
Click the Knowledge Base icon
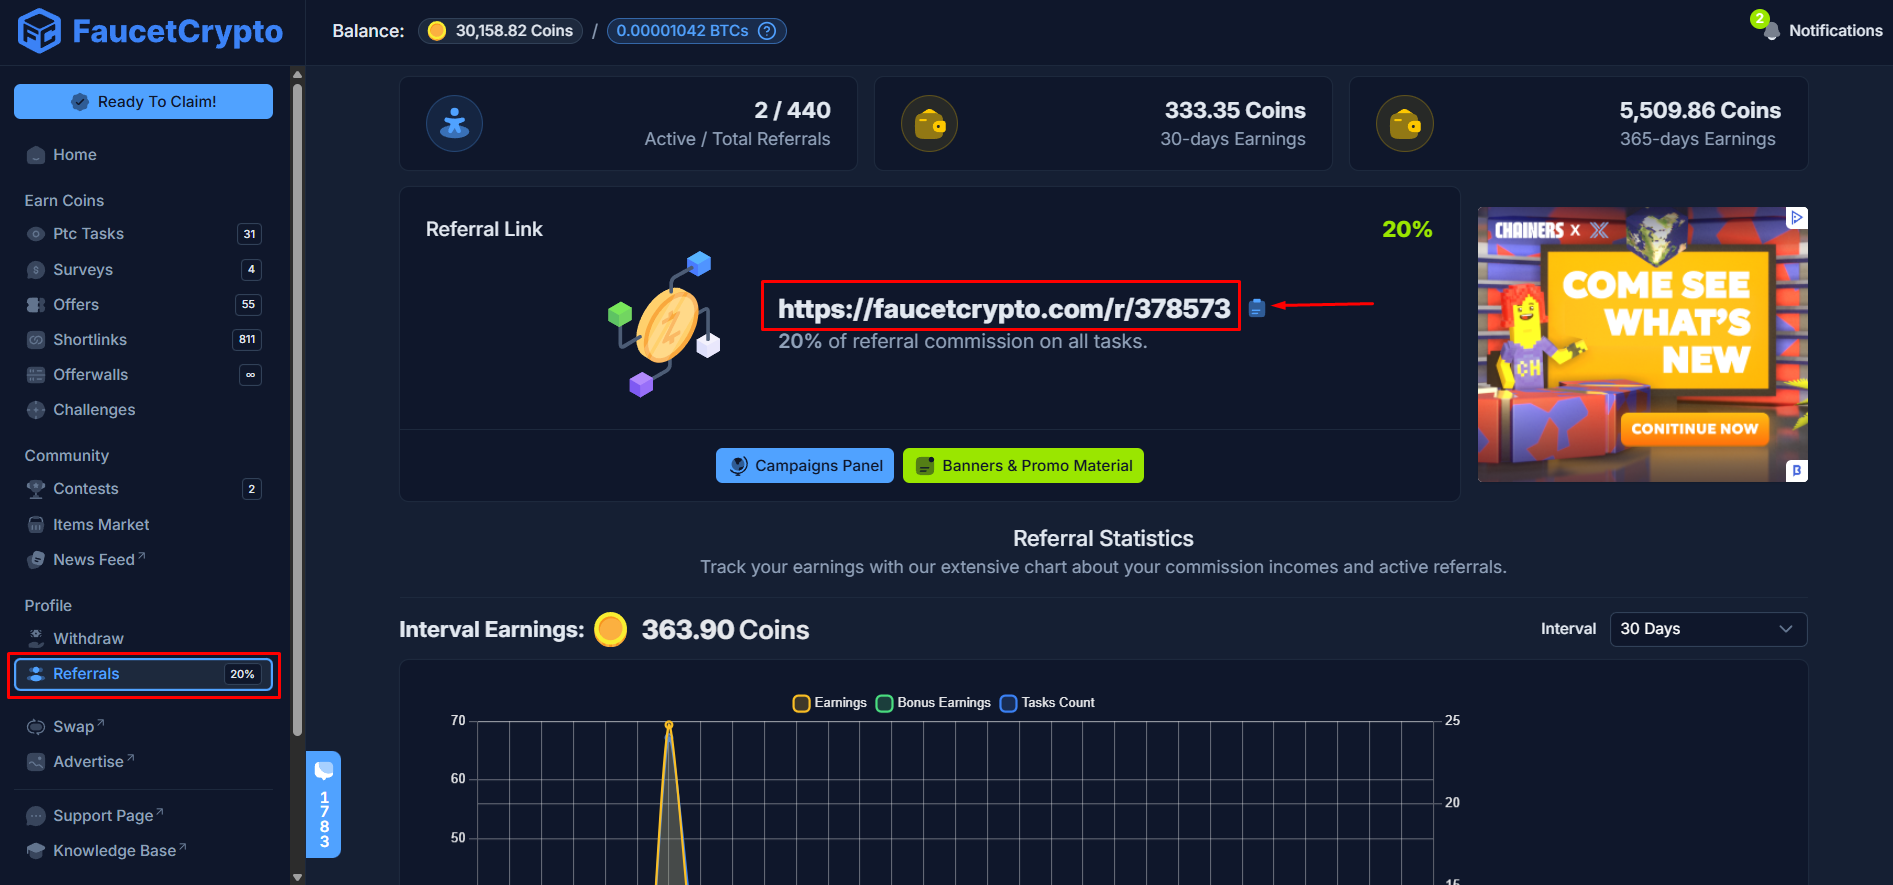[x=36, y=851]
